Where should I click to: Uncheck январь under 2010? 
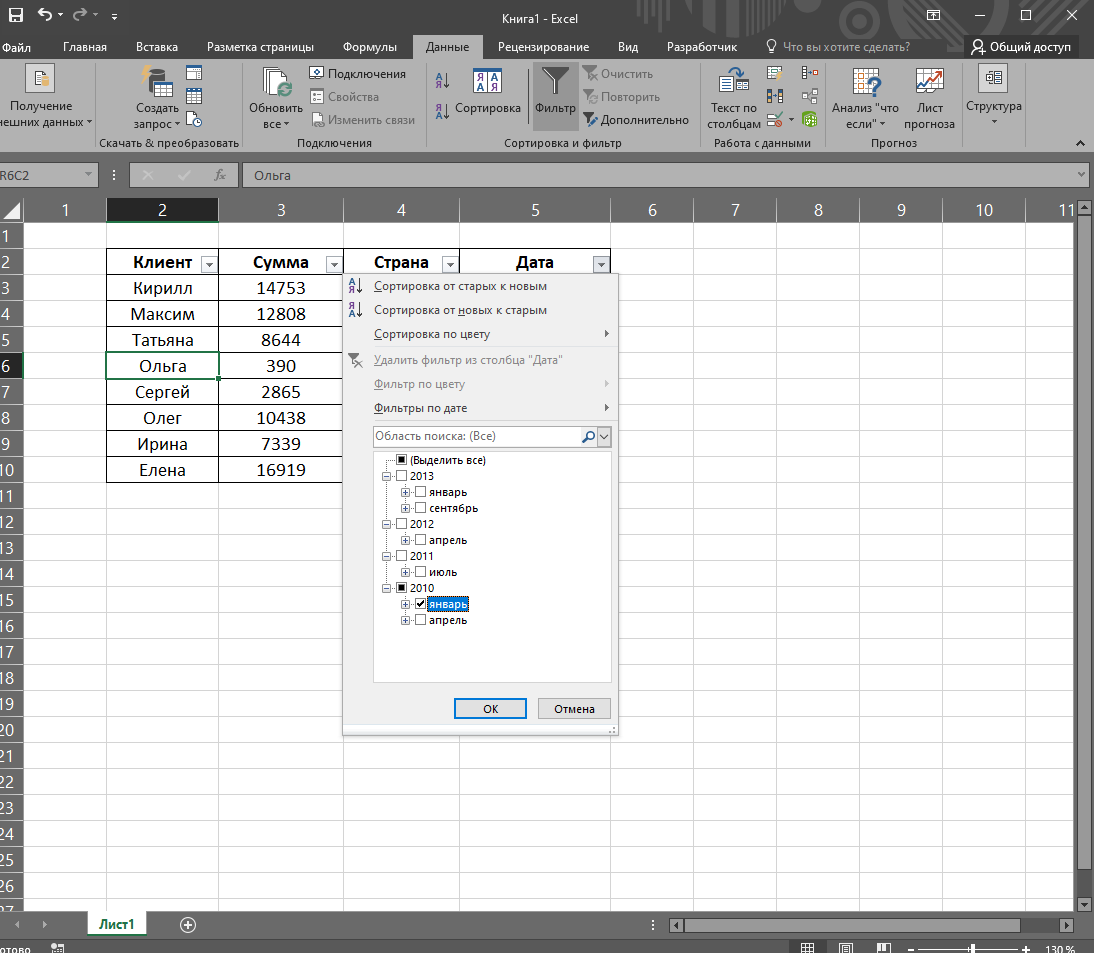click(420, 604)
